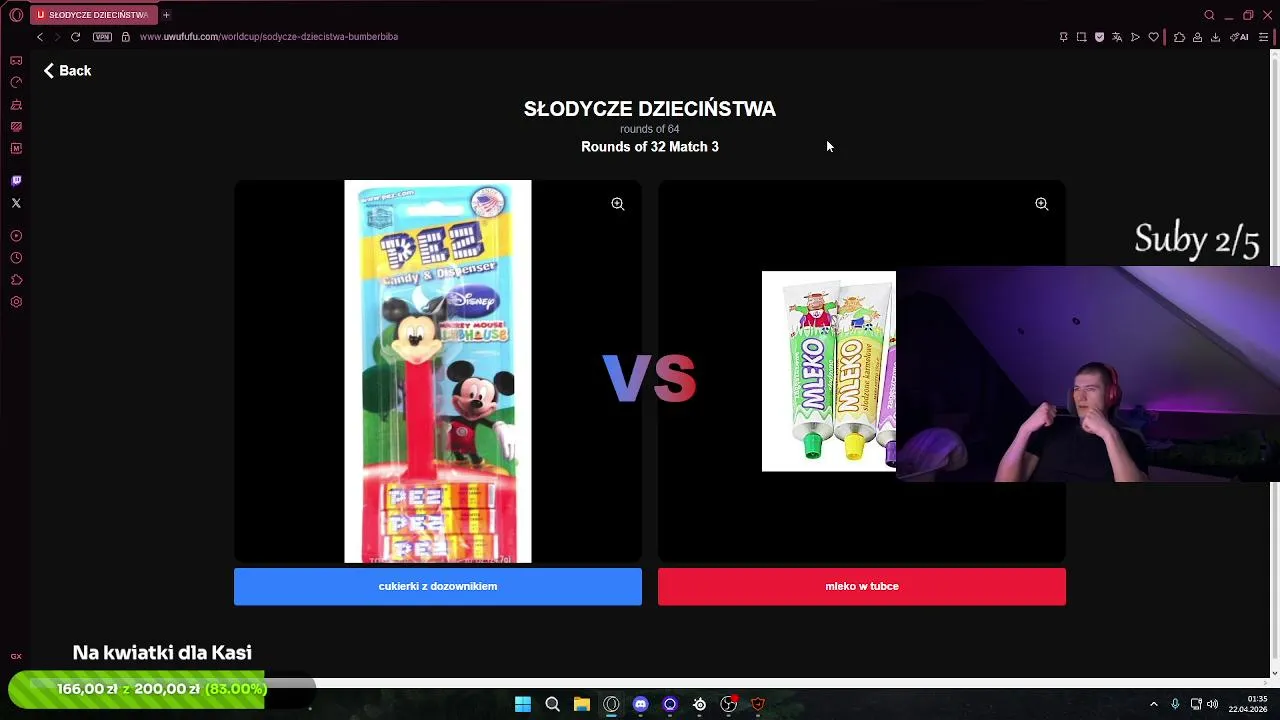This screenshot has height=720, width=1280.
Task: Open the volume speaker tray icon
Action: click(x=1213, y=704)
